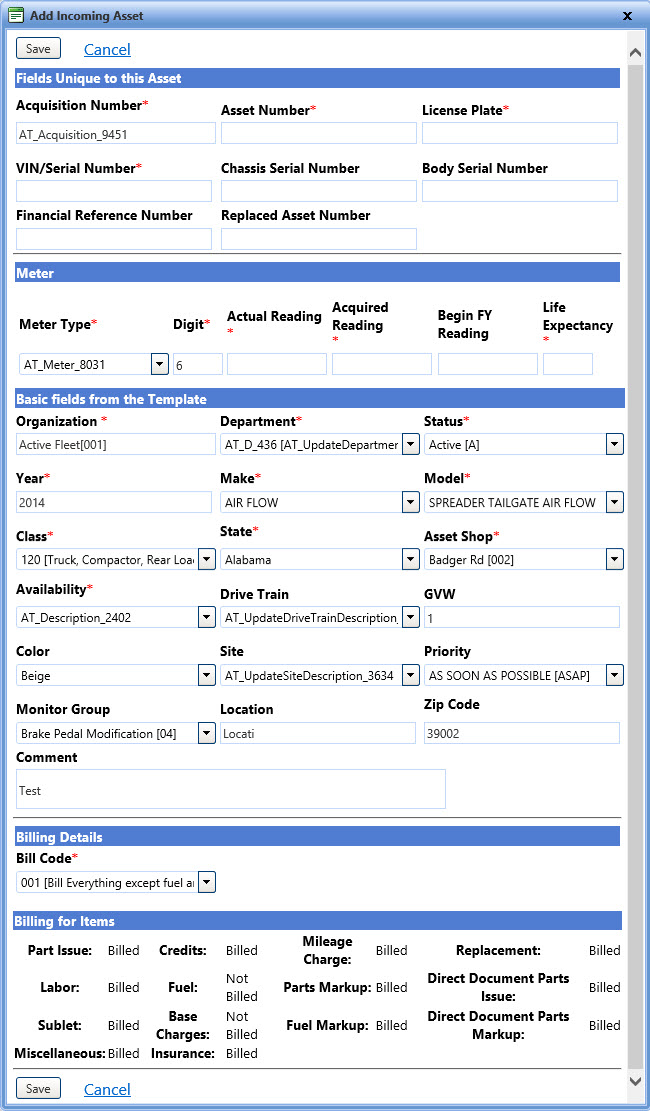Click the scrollbar down arrow
The image size is (650, 1111).
[x=634, y=1081]
